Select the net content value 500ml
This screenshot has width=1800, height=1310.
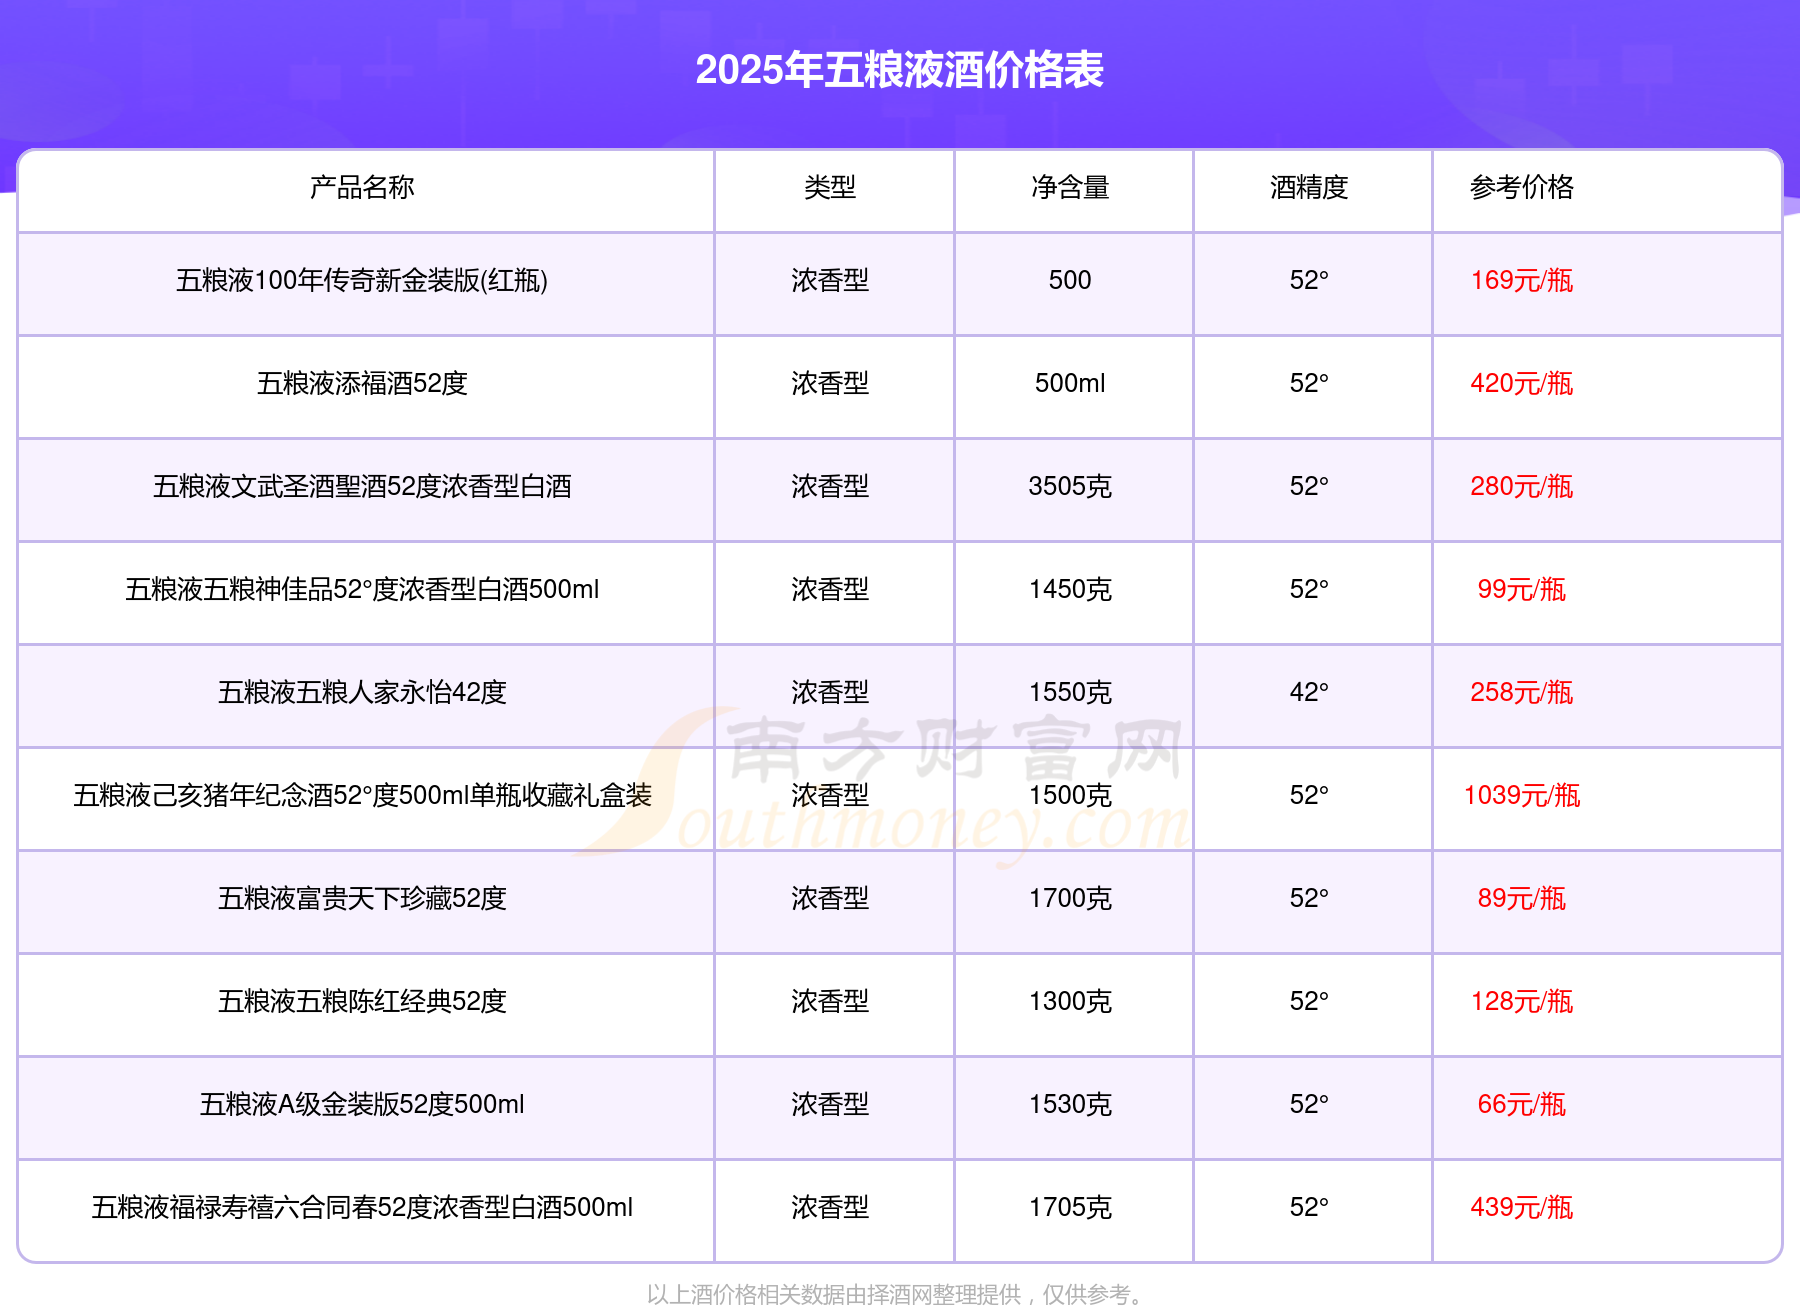coord(1070,383)
